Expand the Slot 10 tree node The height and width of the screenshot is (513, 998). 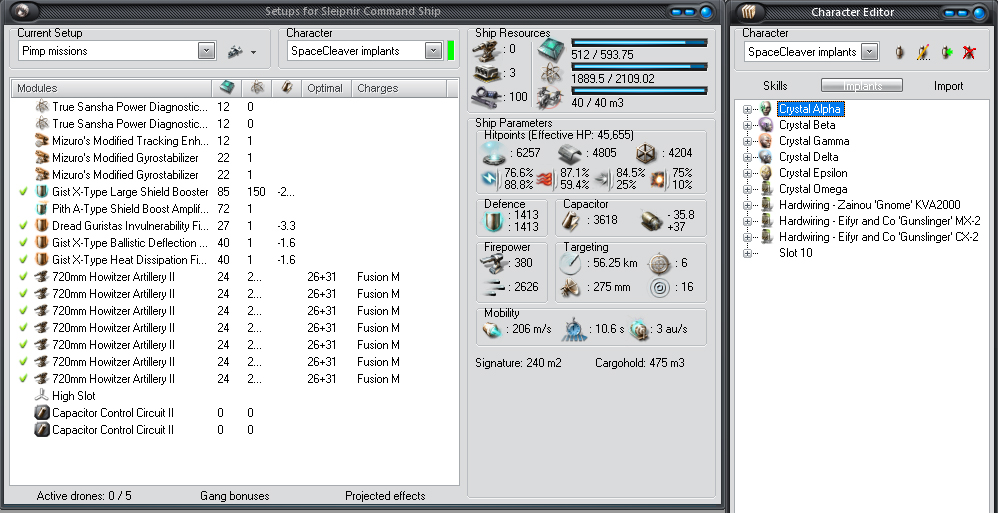(747, 253)
